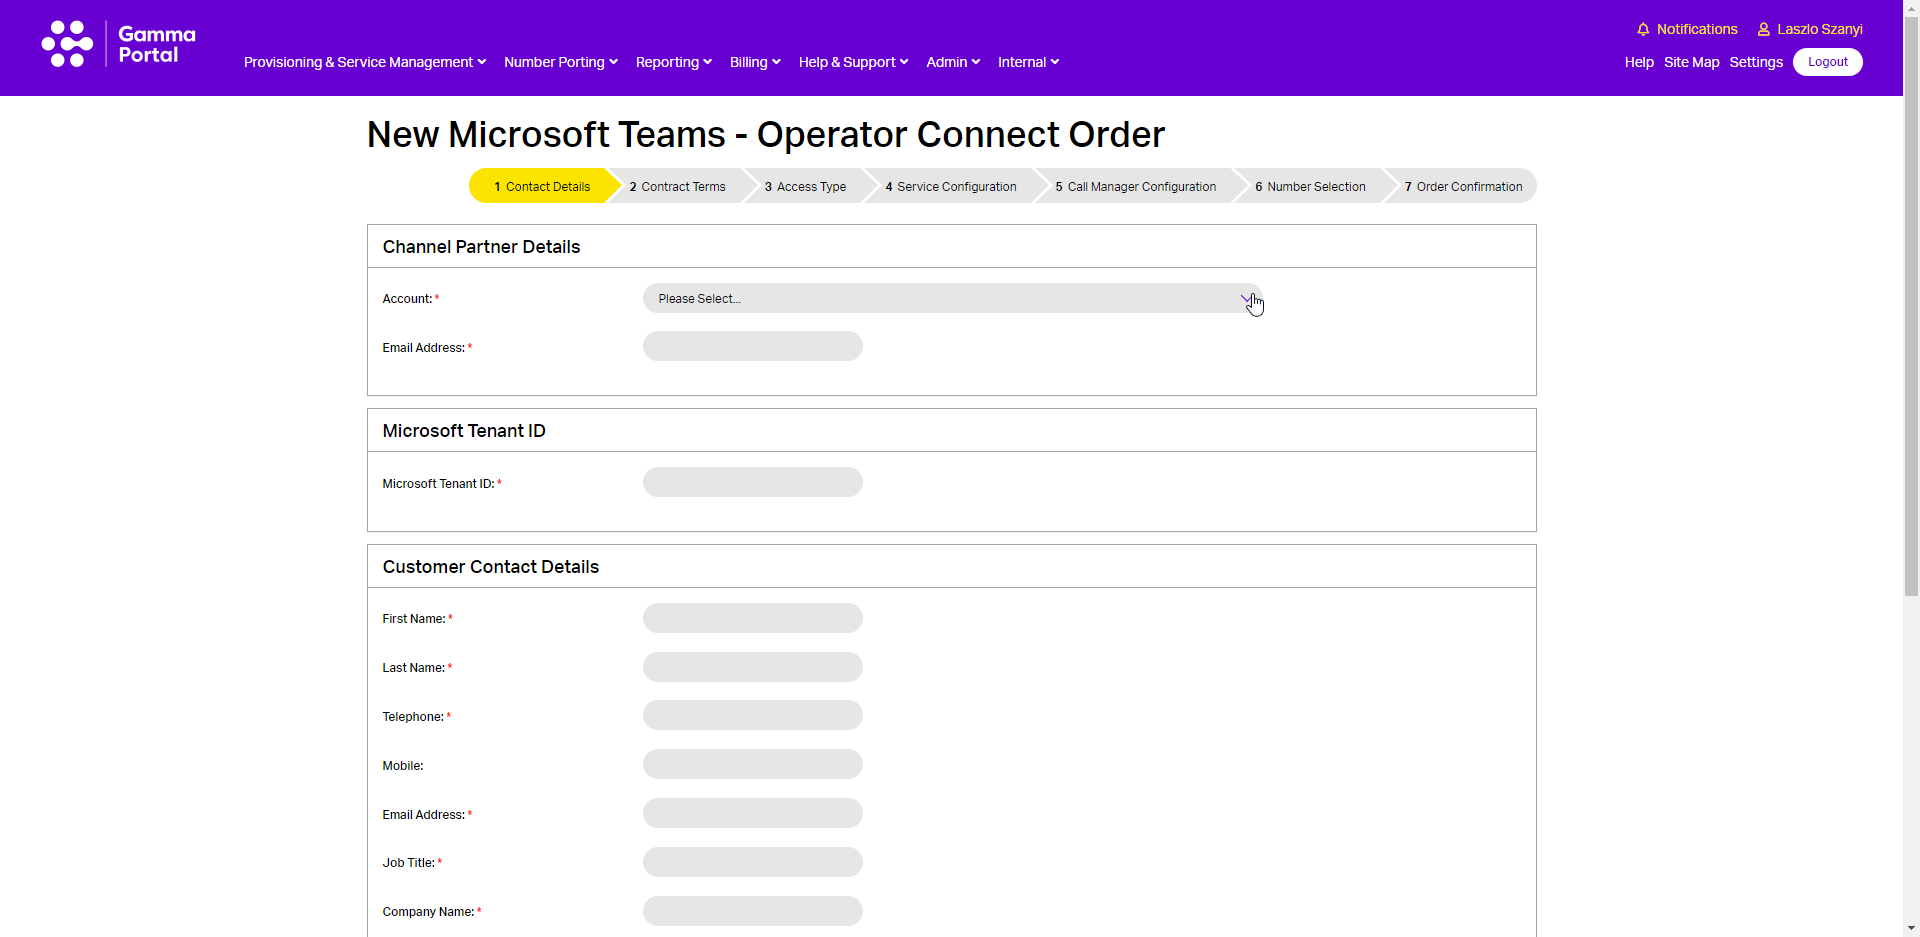Click the Company Name field
Screen dimensions: 1920x937
click(x=753, y=911)
